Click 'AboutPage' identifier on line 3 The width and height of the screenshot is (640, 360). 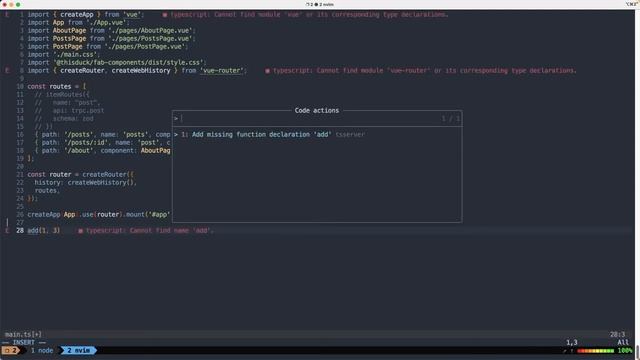click(69, 30)
